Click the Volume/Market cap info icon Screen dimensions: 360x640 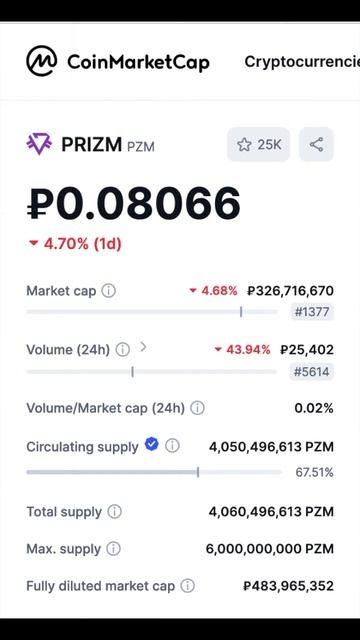(198, 408)
